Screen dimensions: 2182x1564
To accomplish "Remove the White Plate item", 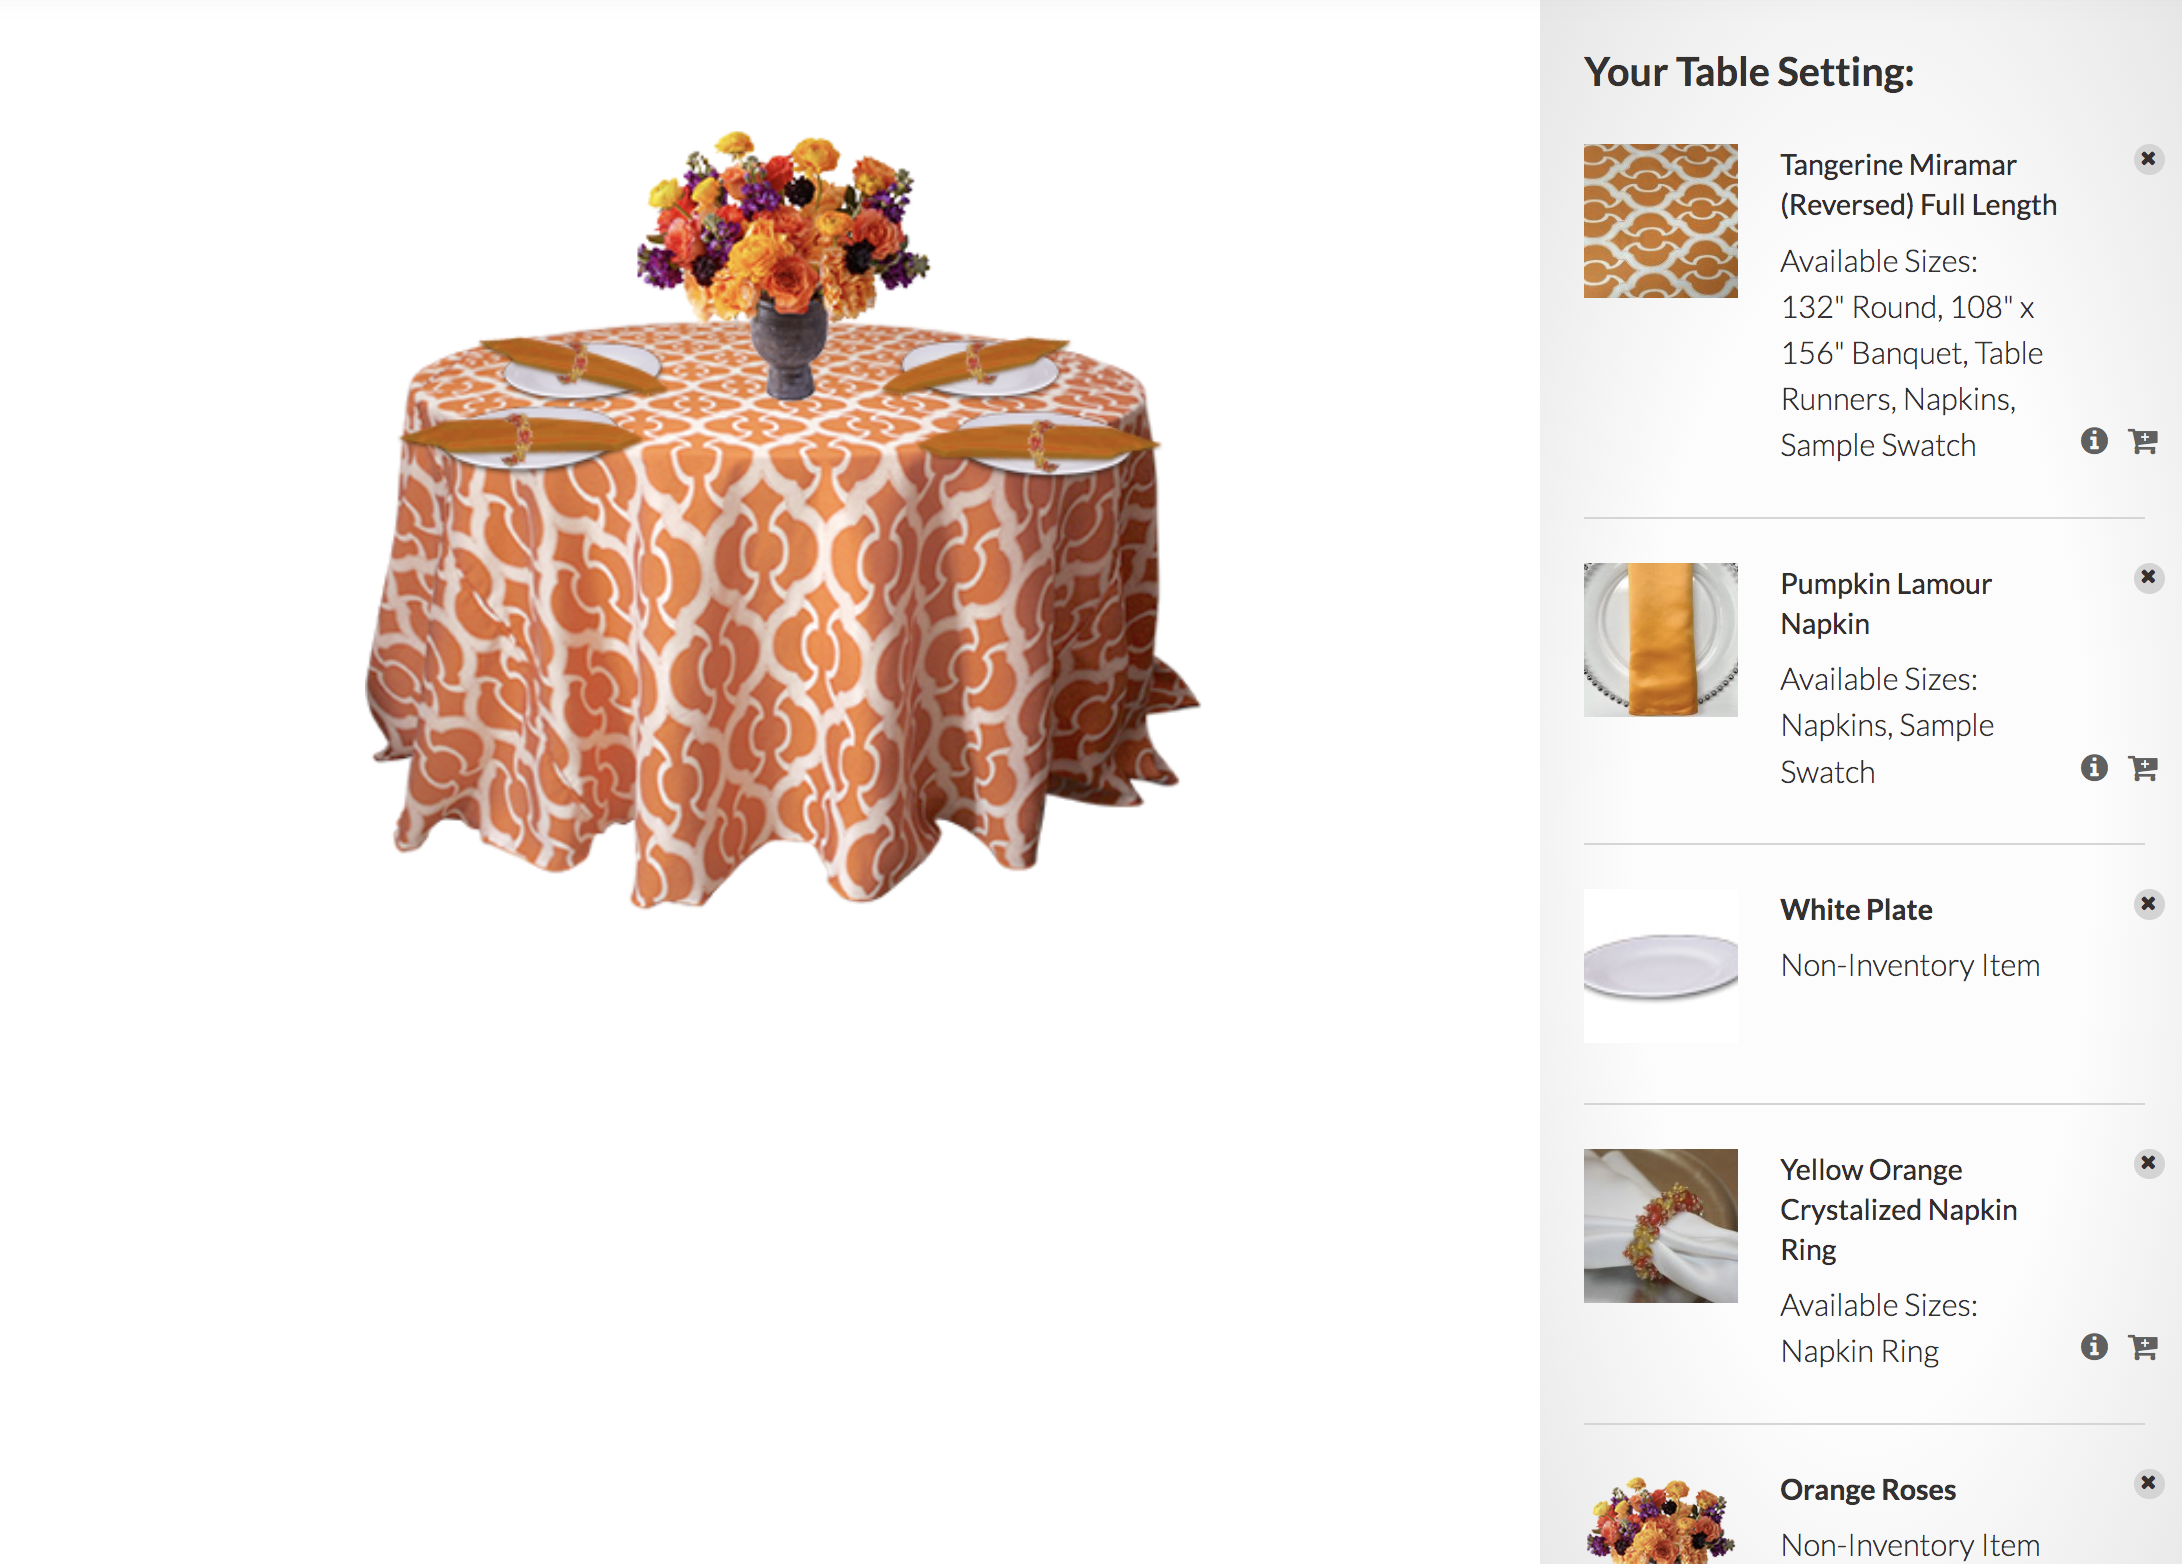I will click(2148, 904).
